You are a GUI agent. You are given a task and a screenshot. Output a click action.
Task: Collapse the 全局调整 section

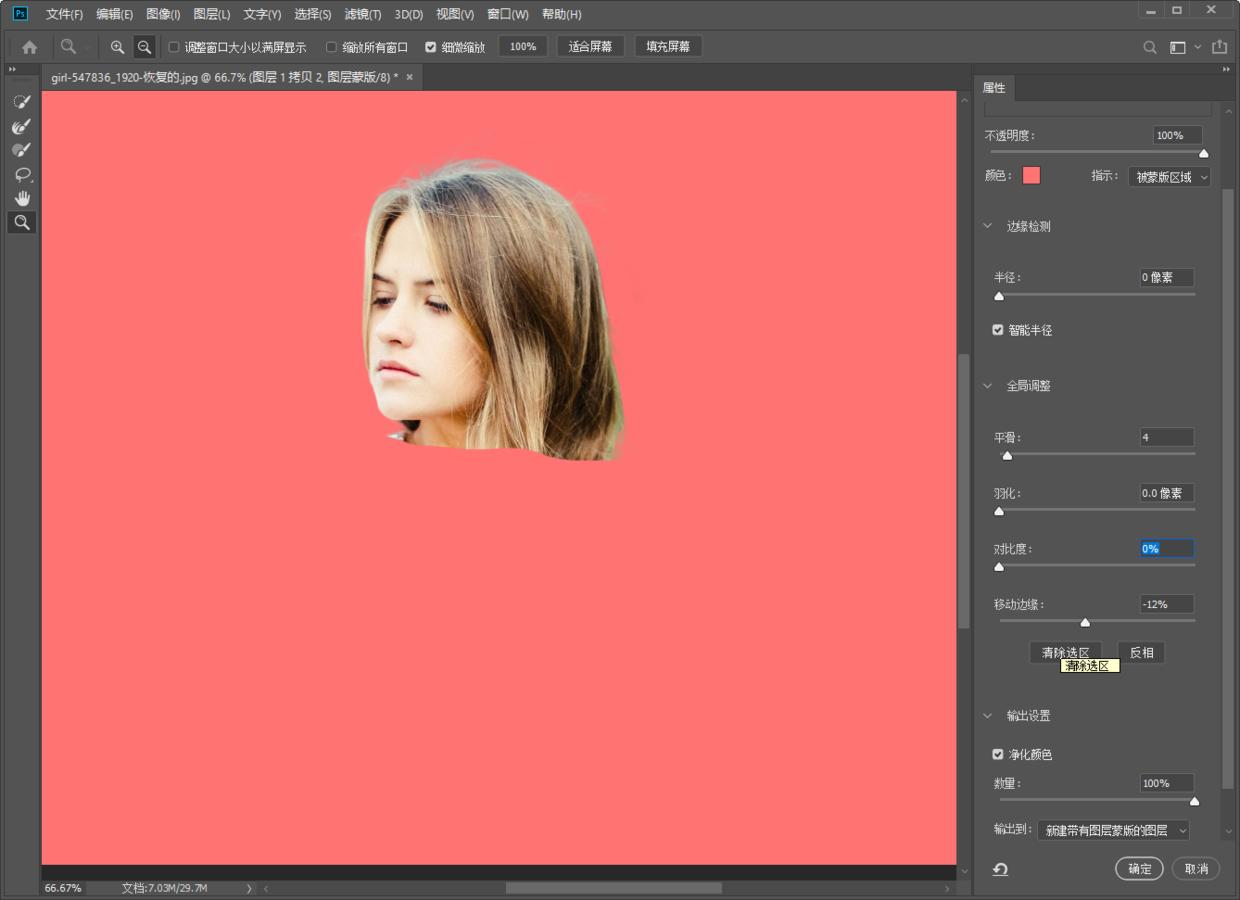pos(988,386)
